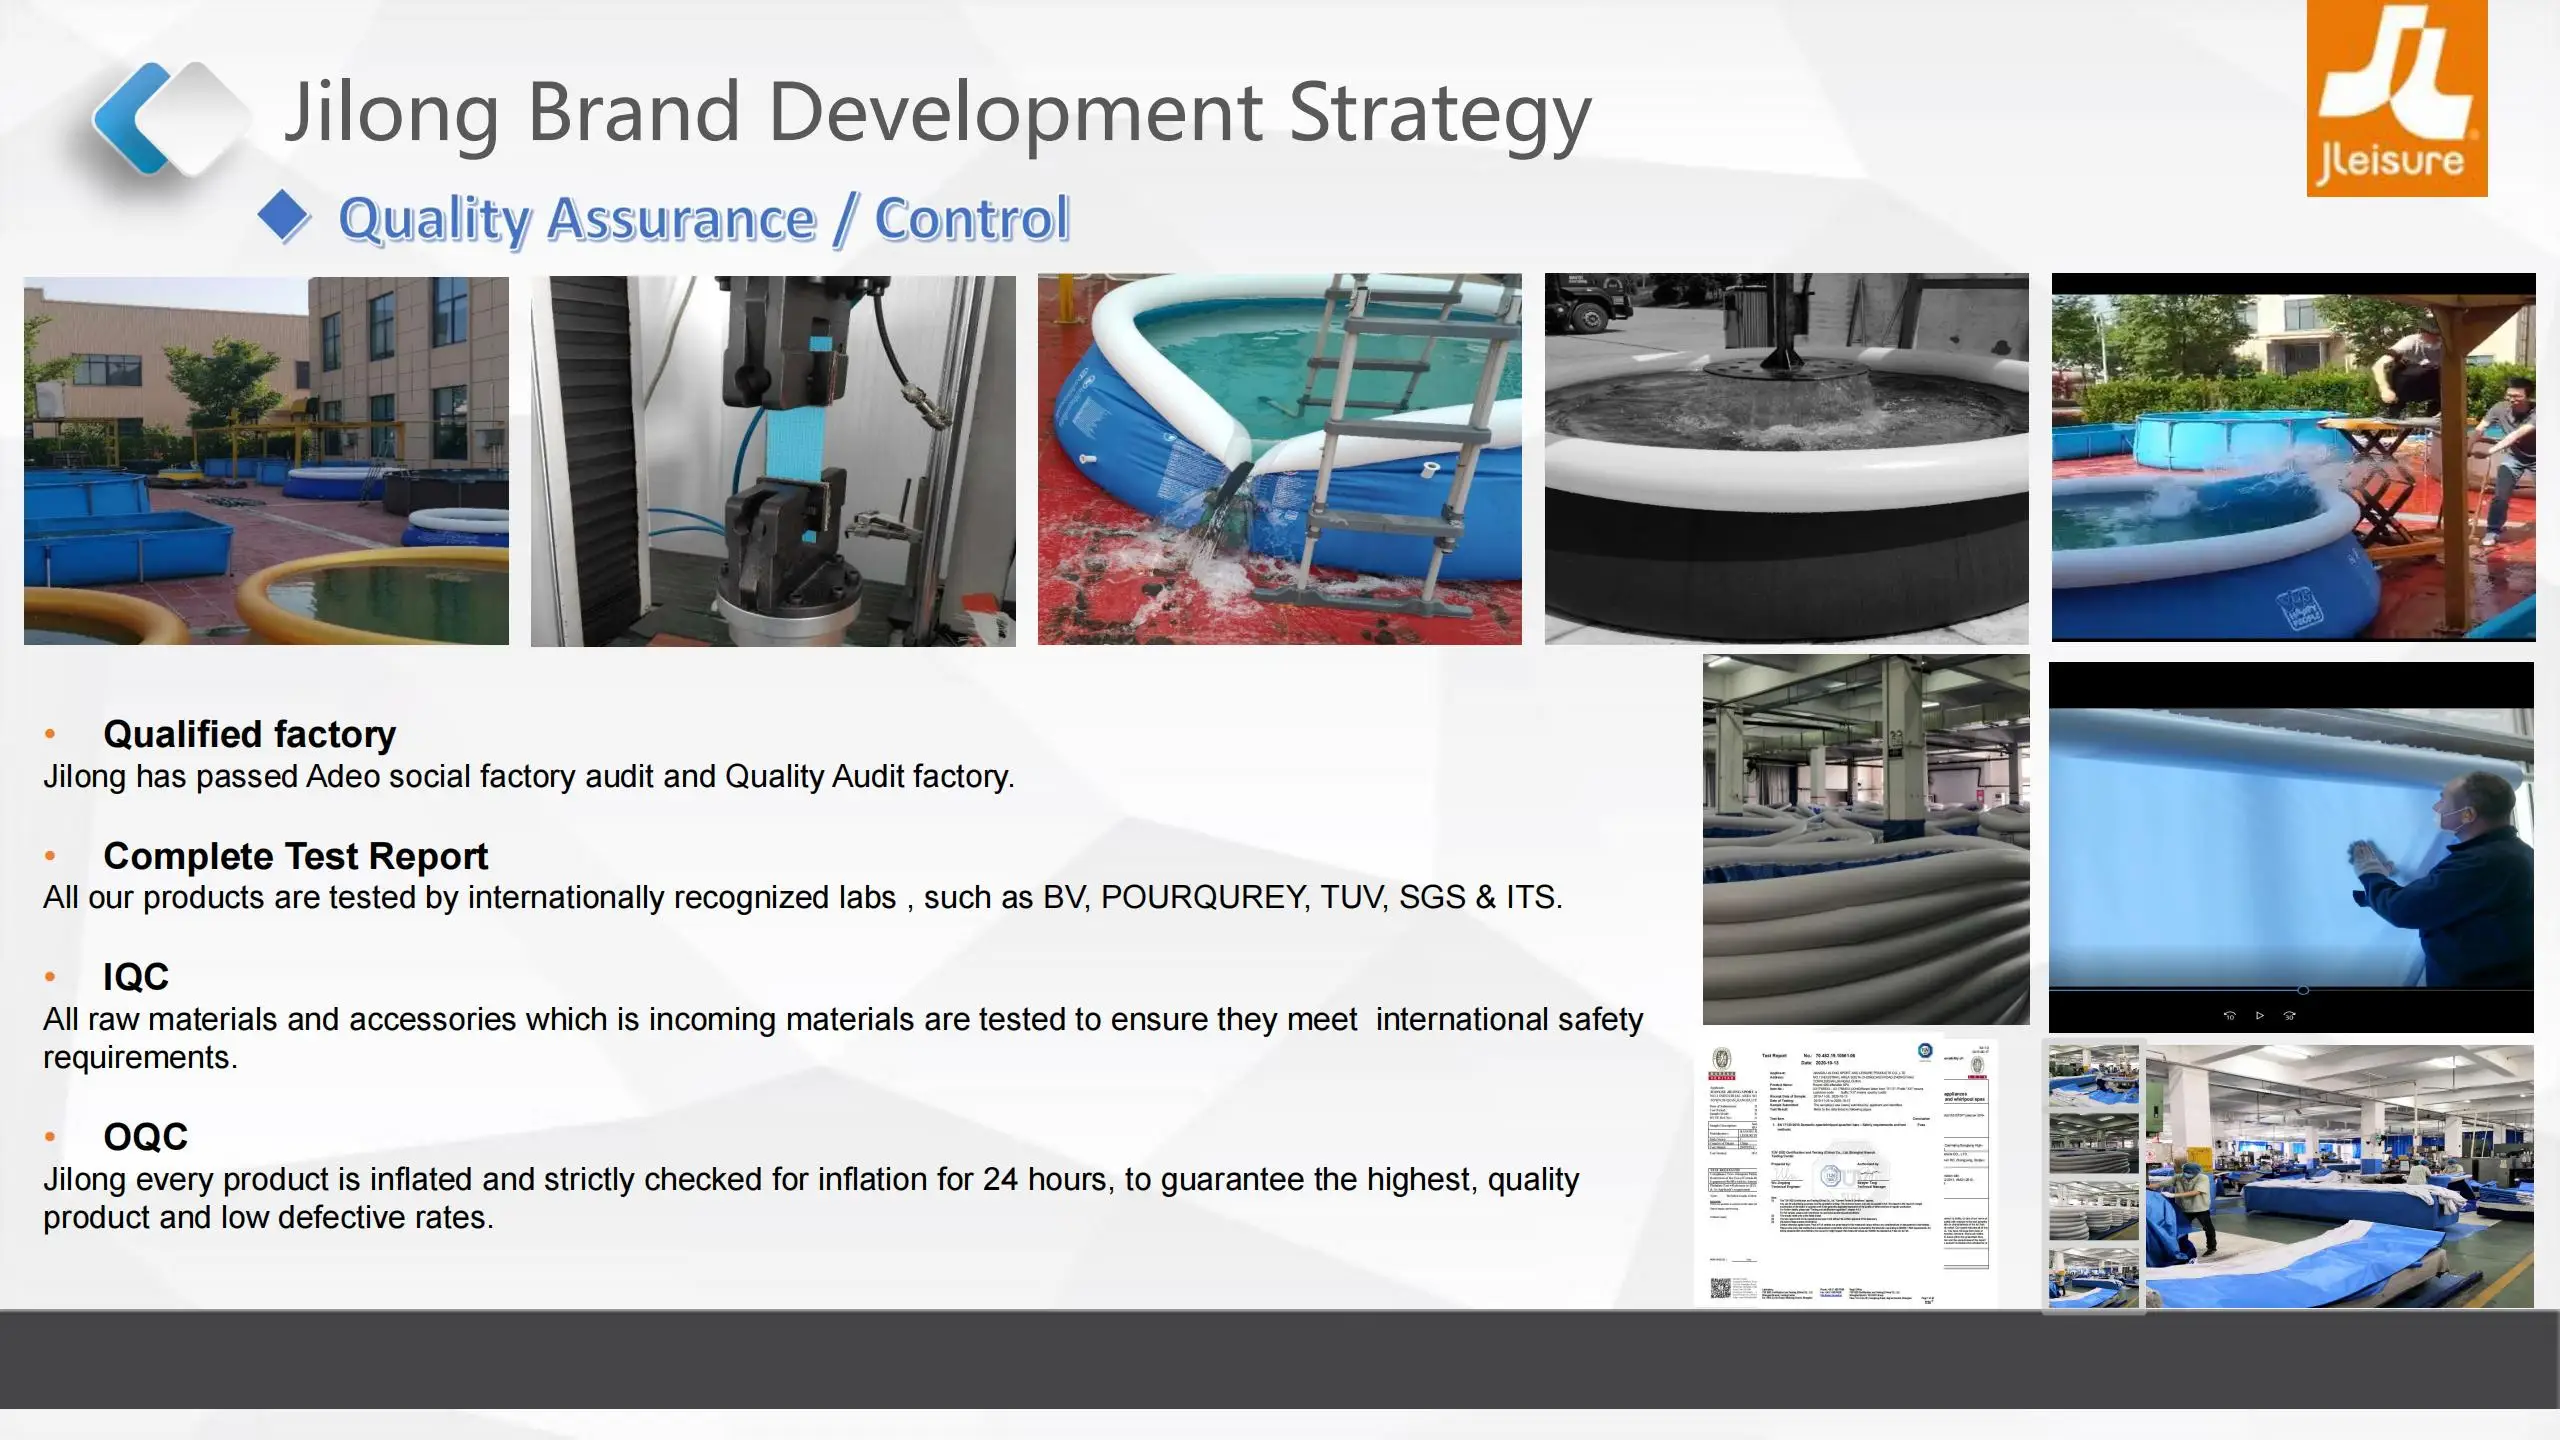Select fourth bottom factory thumbnail

2093,1277
